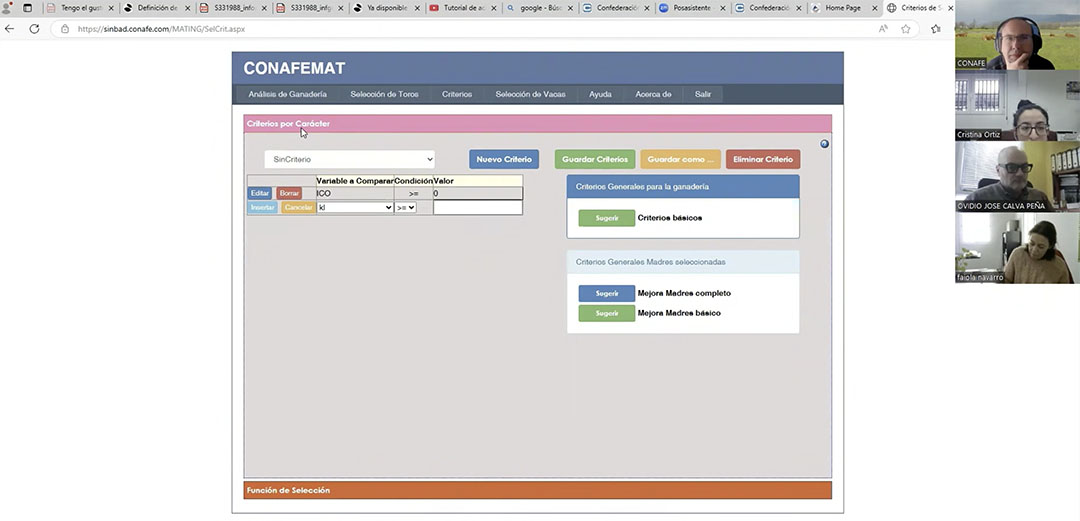Click the Eliminar Criterio button

point(763,159)
